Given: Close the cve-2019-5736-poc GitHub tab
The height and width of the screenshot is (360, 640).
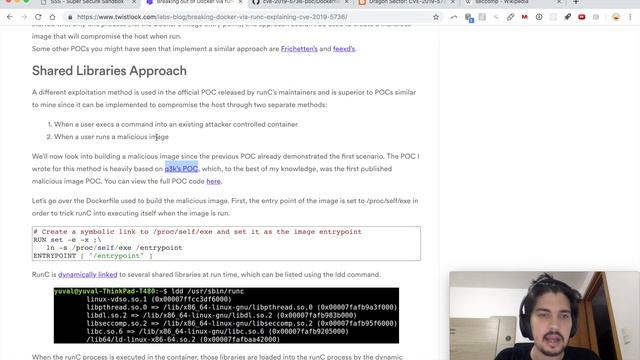Looking at the screenshot, I should (x=347, y=2).
